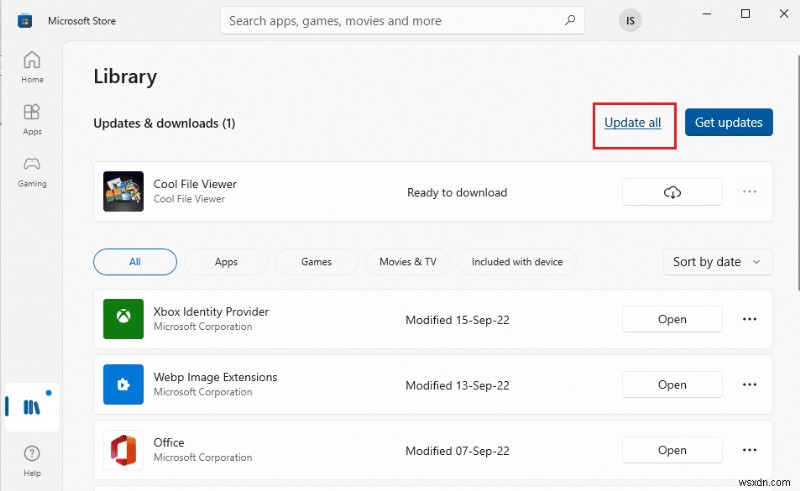Select the Games filter tab

coord(316,262)
